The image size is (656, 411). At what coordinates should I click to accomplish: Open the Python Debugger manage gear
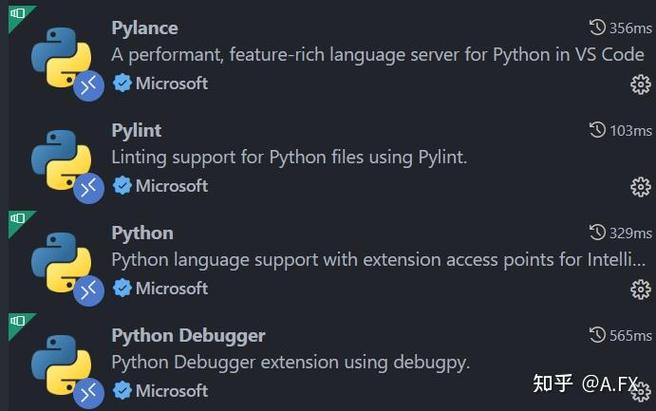pyautogui.click(x=641, y=391)
